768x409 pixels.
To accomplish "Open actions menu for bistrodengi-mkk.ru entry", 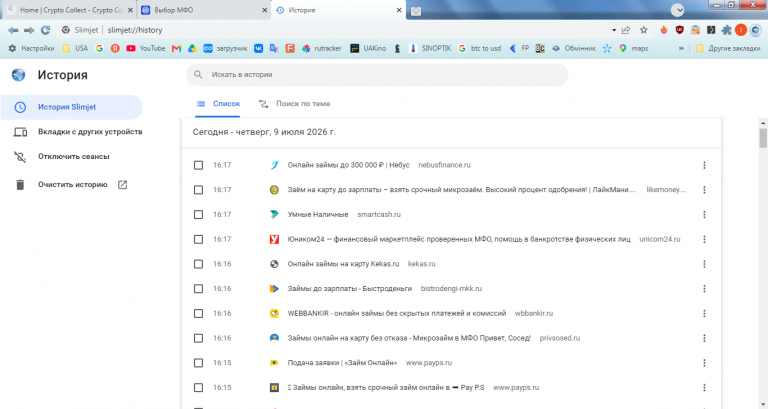I will click(x=704, y=289).
